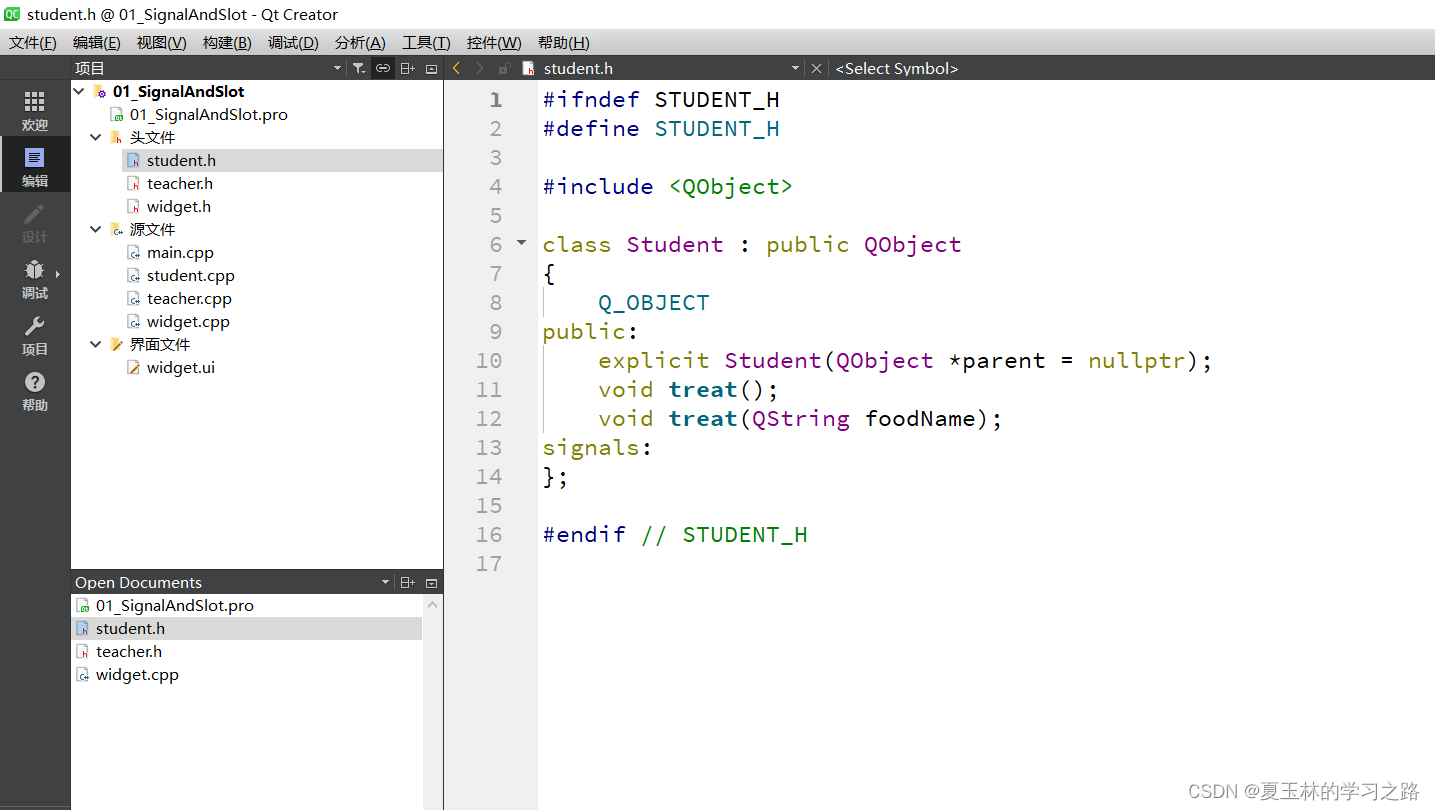Select main.cpp in the project tree

(180, 252)
